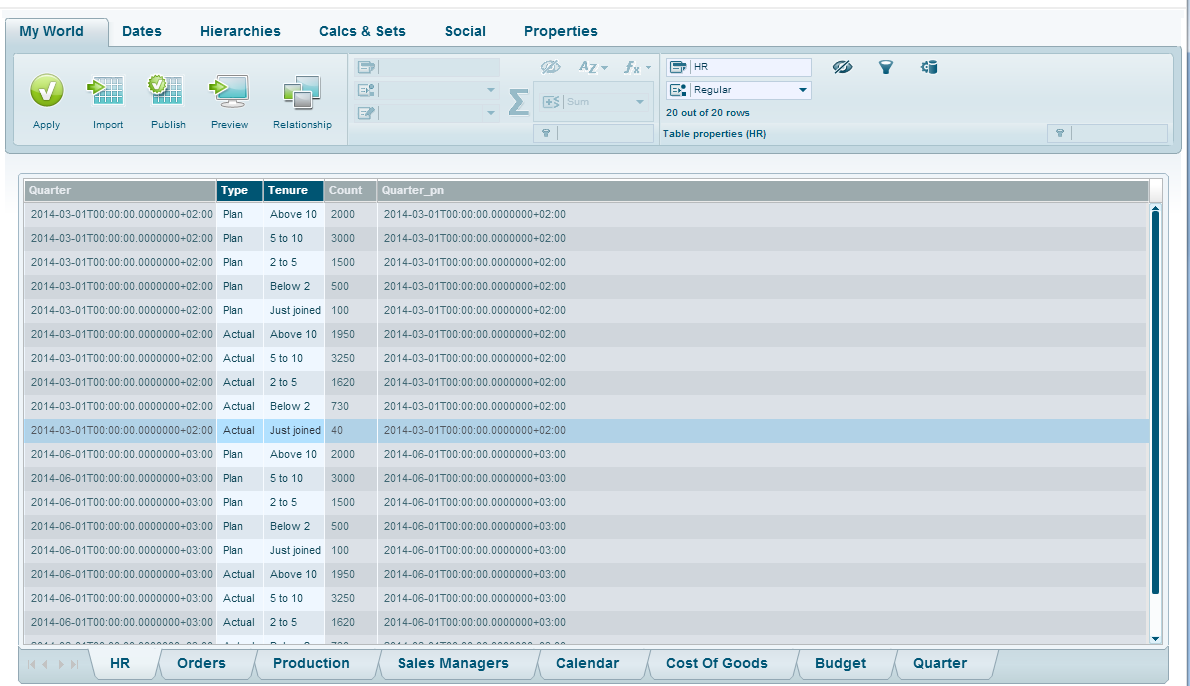Switch to the Cost Of Goods tab

pos(716,663)
